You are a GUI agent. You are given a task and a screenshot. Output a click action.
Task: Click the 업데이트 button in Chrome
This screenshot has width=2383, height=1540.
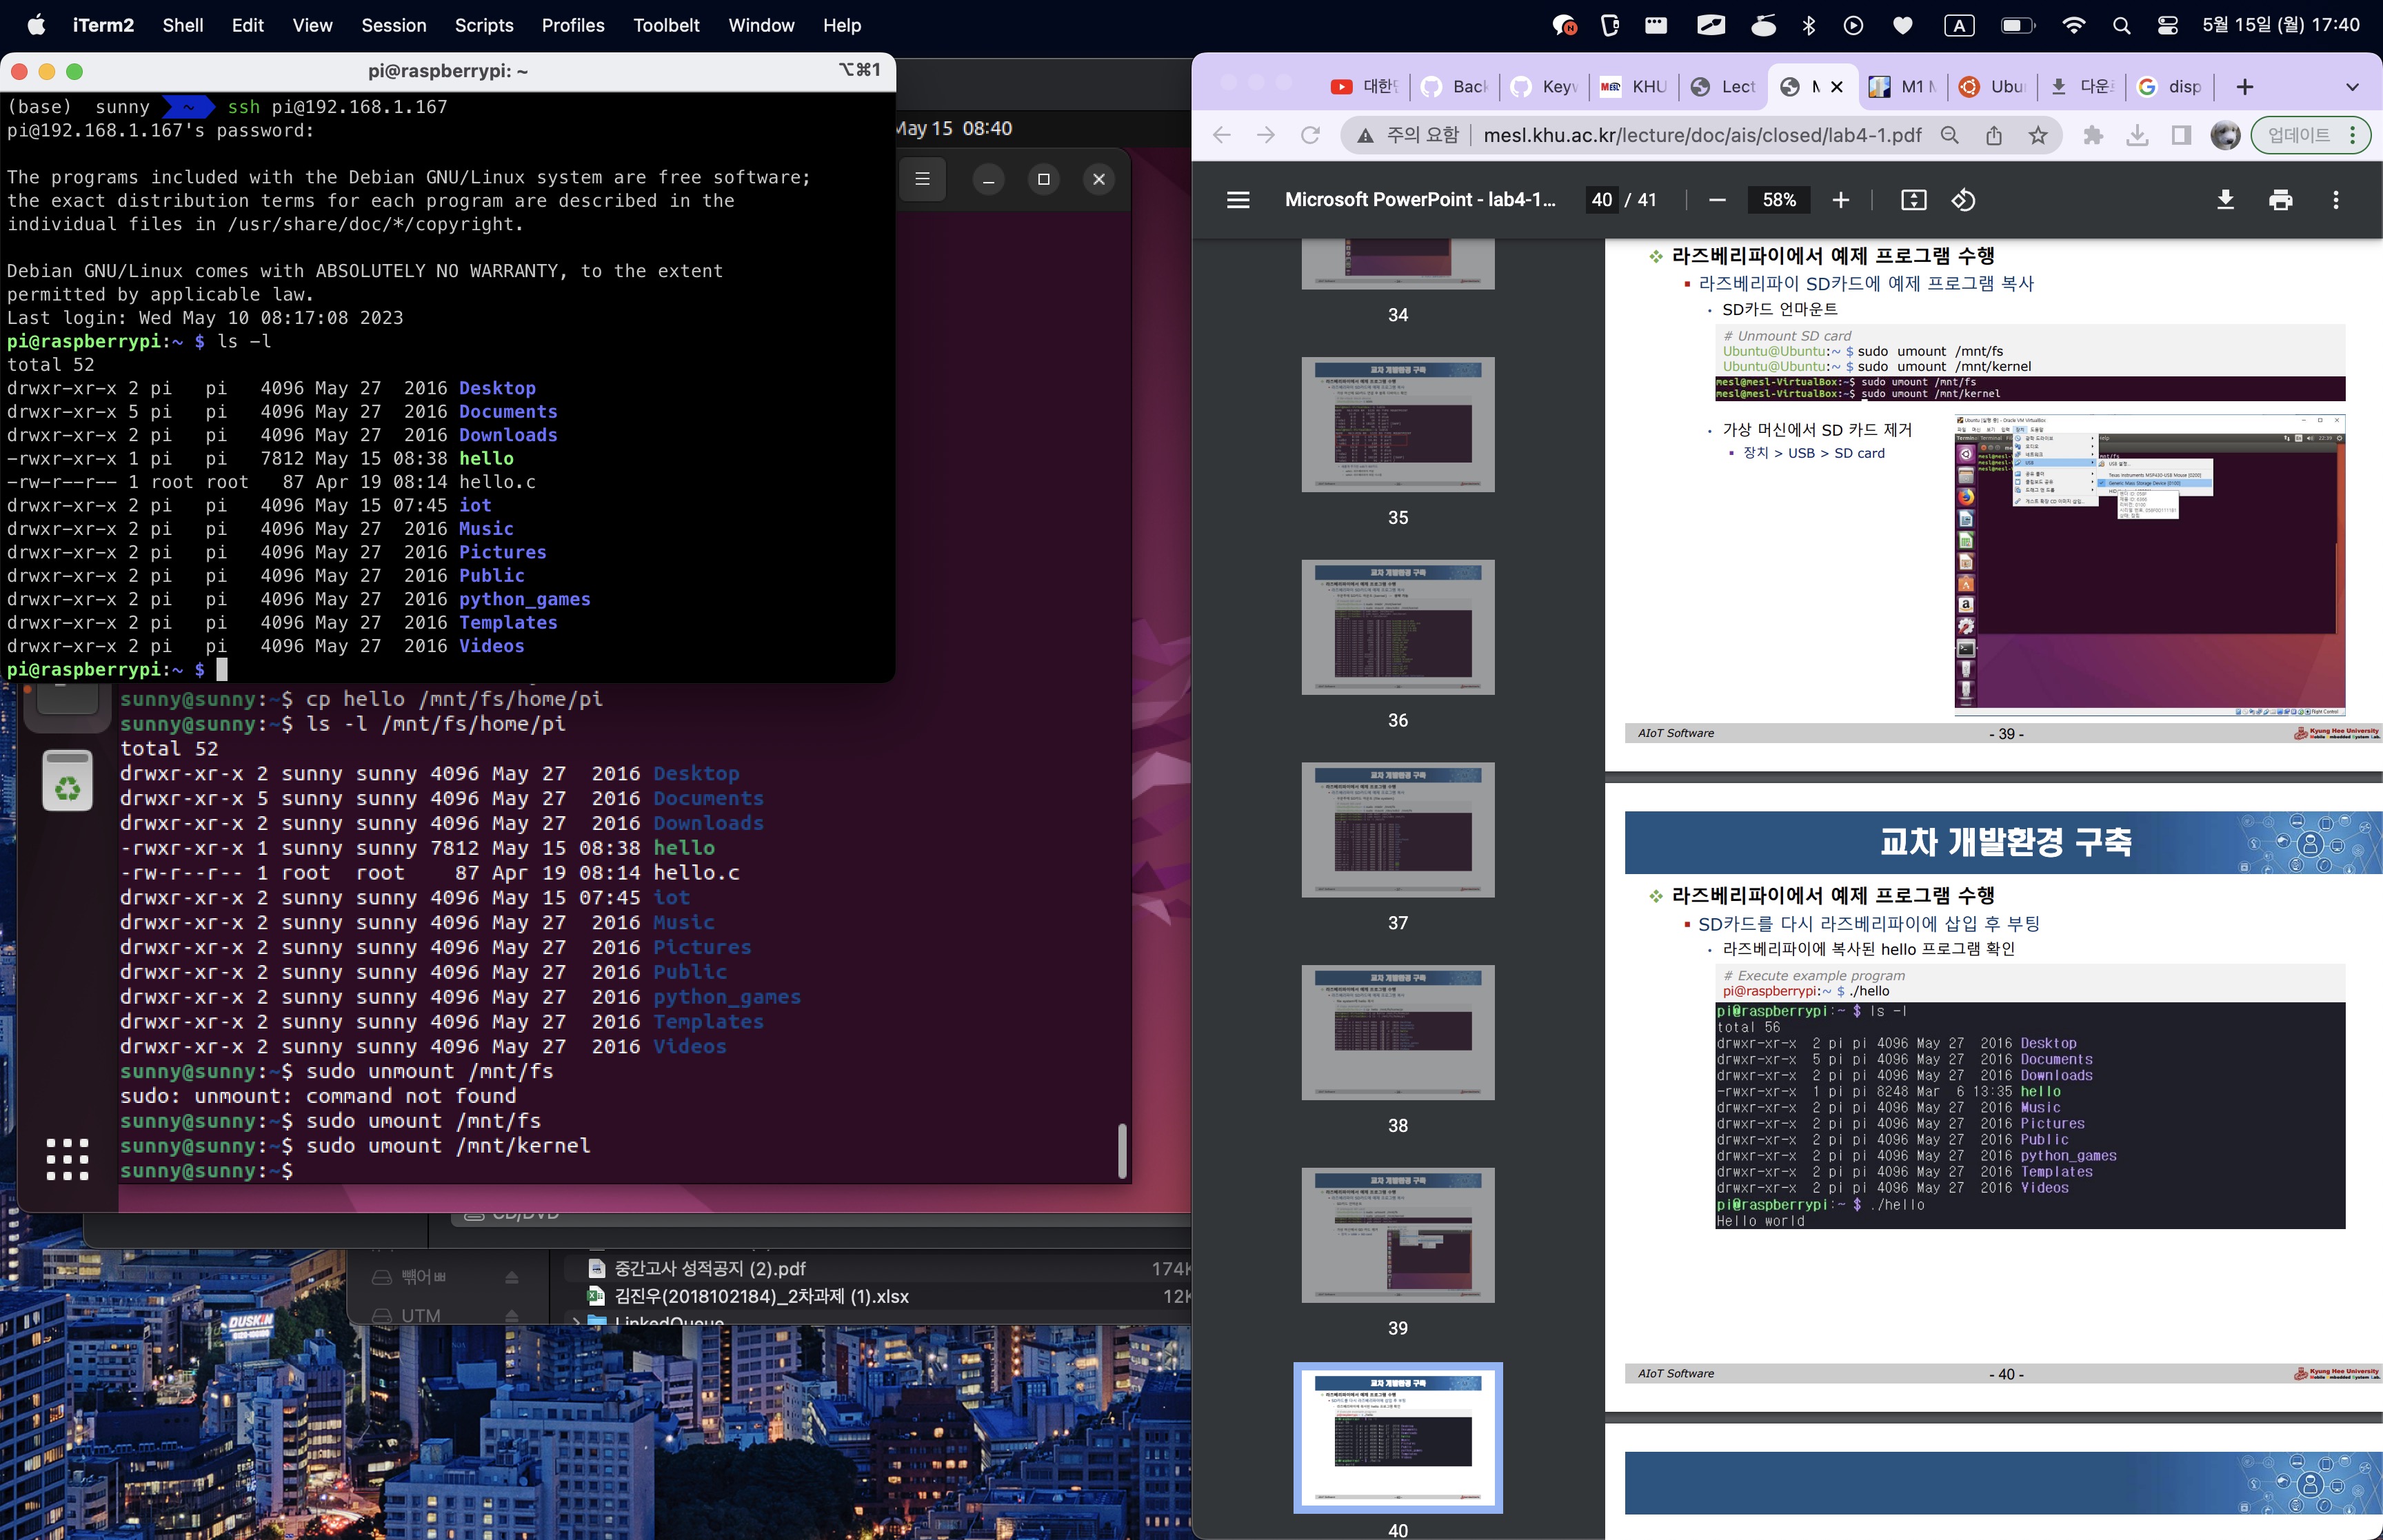[2298, 135]
